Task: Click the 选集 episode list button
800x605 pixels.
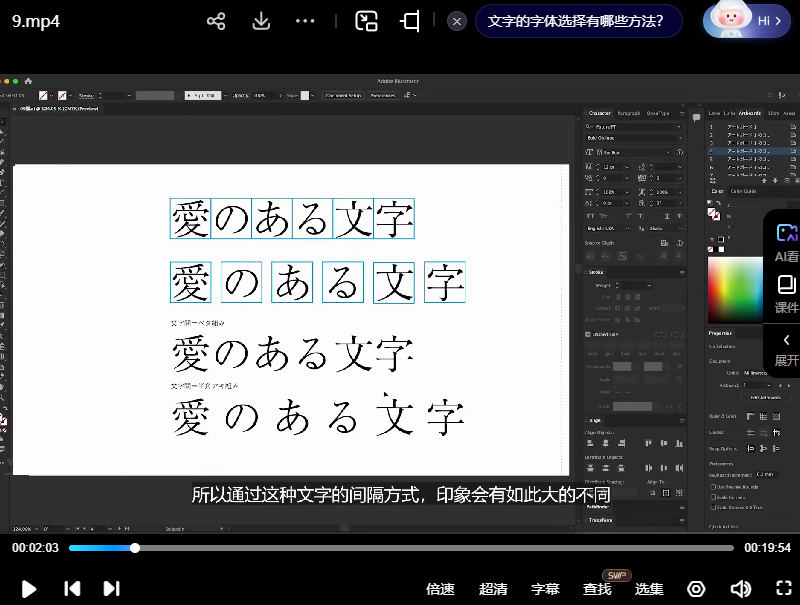Action: pyautogui.click(x=650, y=589)
